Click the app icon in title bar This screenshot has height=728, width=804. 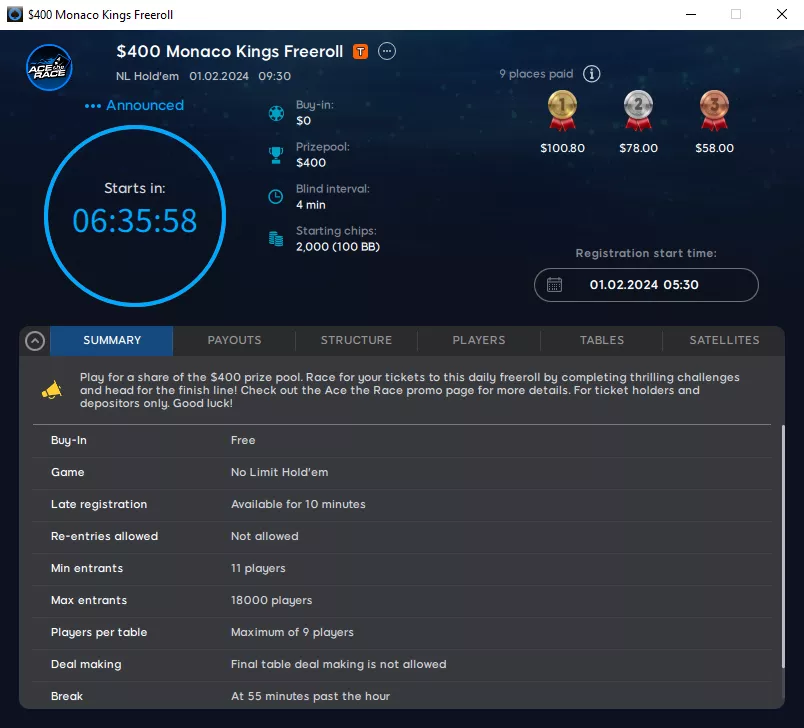14,14
